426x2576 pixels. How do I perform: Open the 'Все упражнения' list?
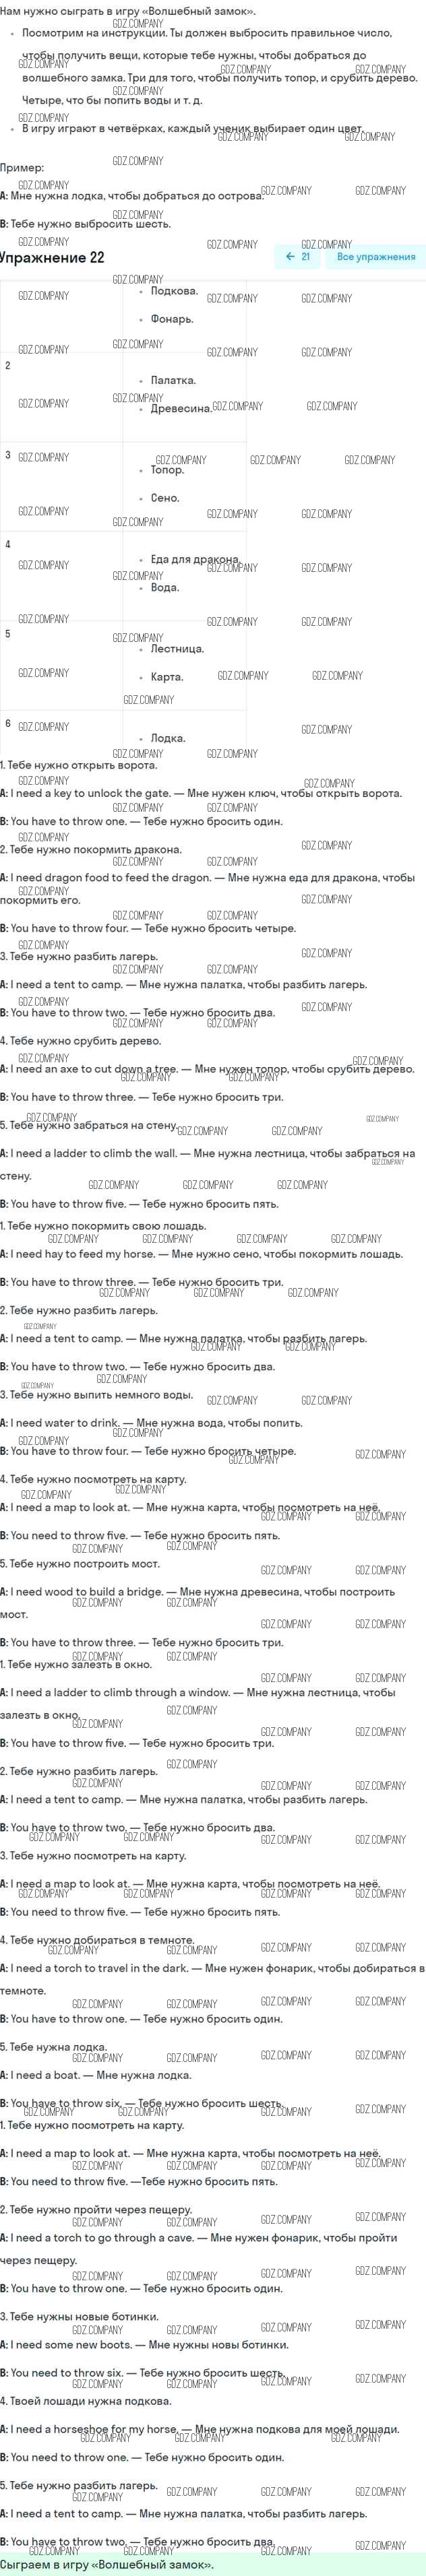[x=376, y=257]
